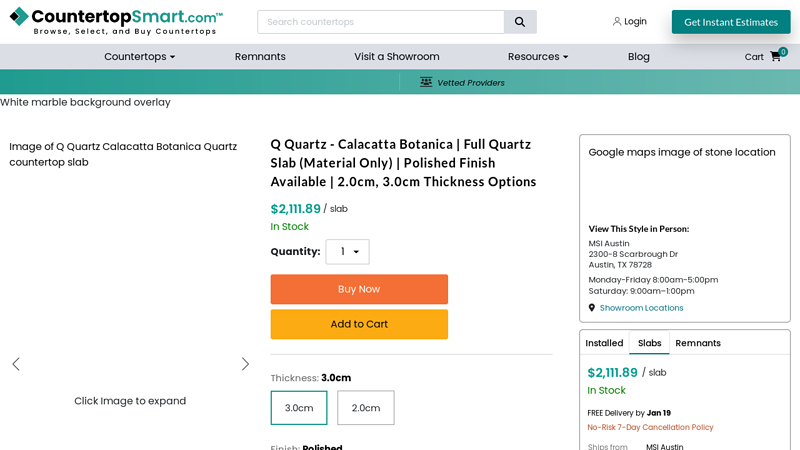Open Visit a Showroom menu item
Viewport: 800px width, 450px height.
(396, 57)
